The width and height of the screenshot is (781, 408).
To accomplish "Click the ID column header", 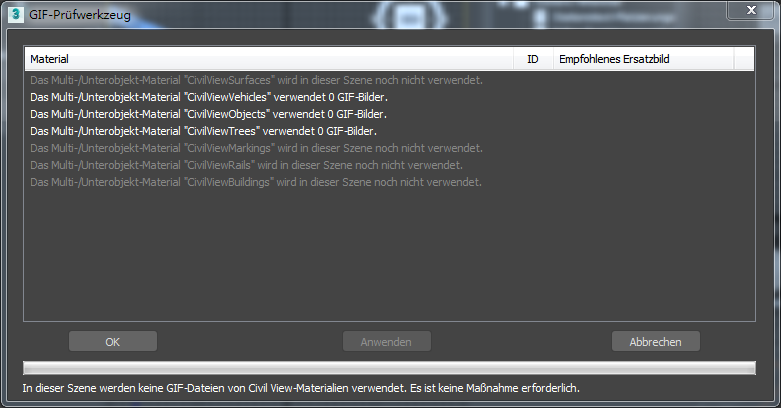I will [533, 59].
